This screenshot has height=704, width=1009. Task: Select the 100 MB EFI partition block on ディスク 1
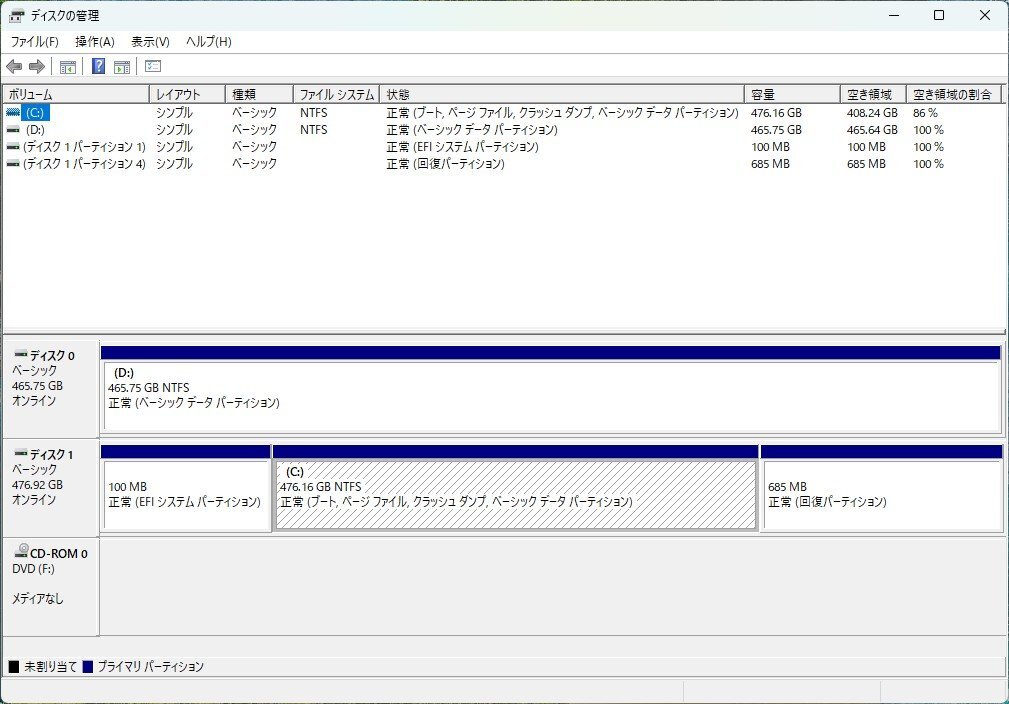click(x=186, y=495)
